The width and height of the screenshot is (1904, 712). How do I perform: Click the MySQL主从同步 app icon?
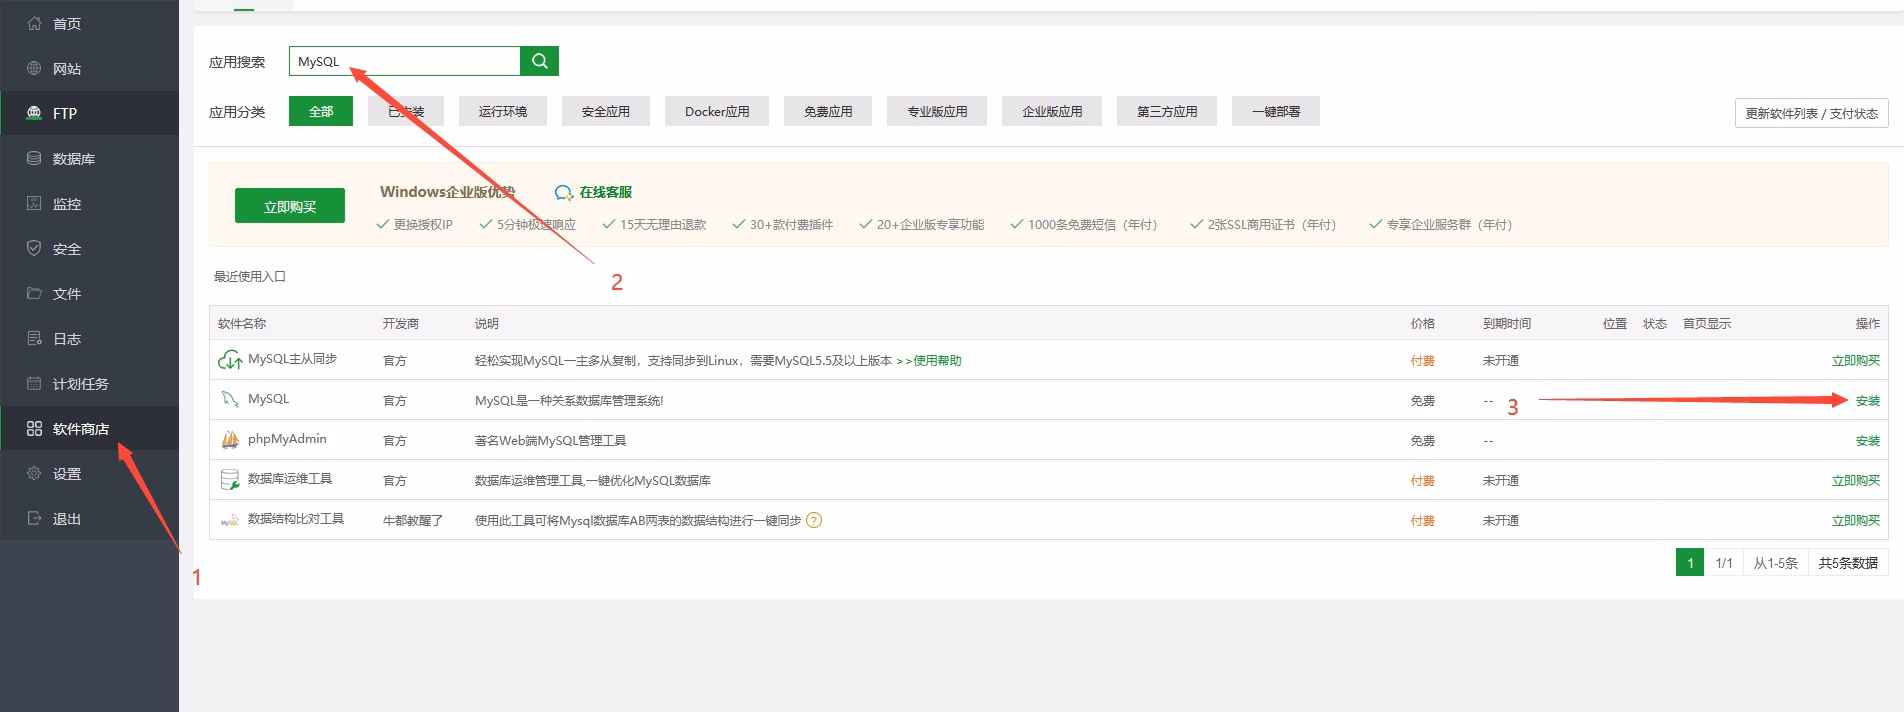(230, 360)
